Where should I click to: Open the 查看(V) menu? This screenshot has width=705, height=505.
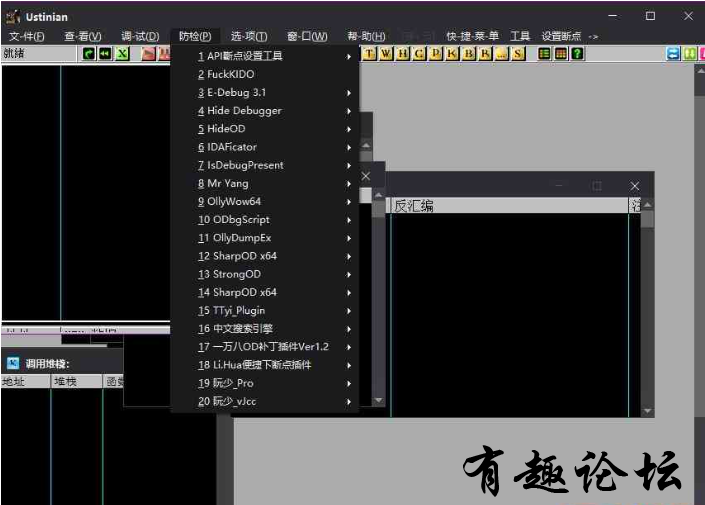tap(83, 36)
